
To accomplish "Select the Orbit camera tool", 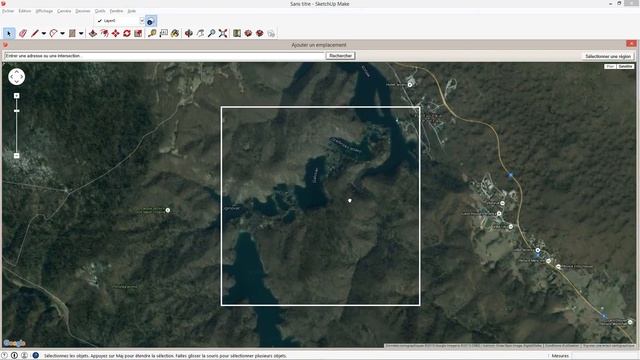I will [x=189, y=33].
